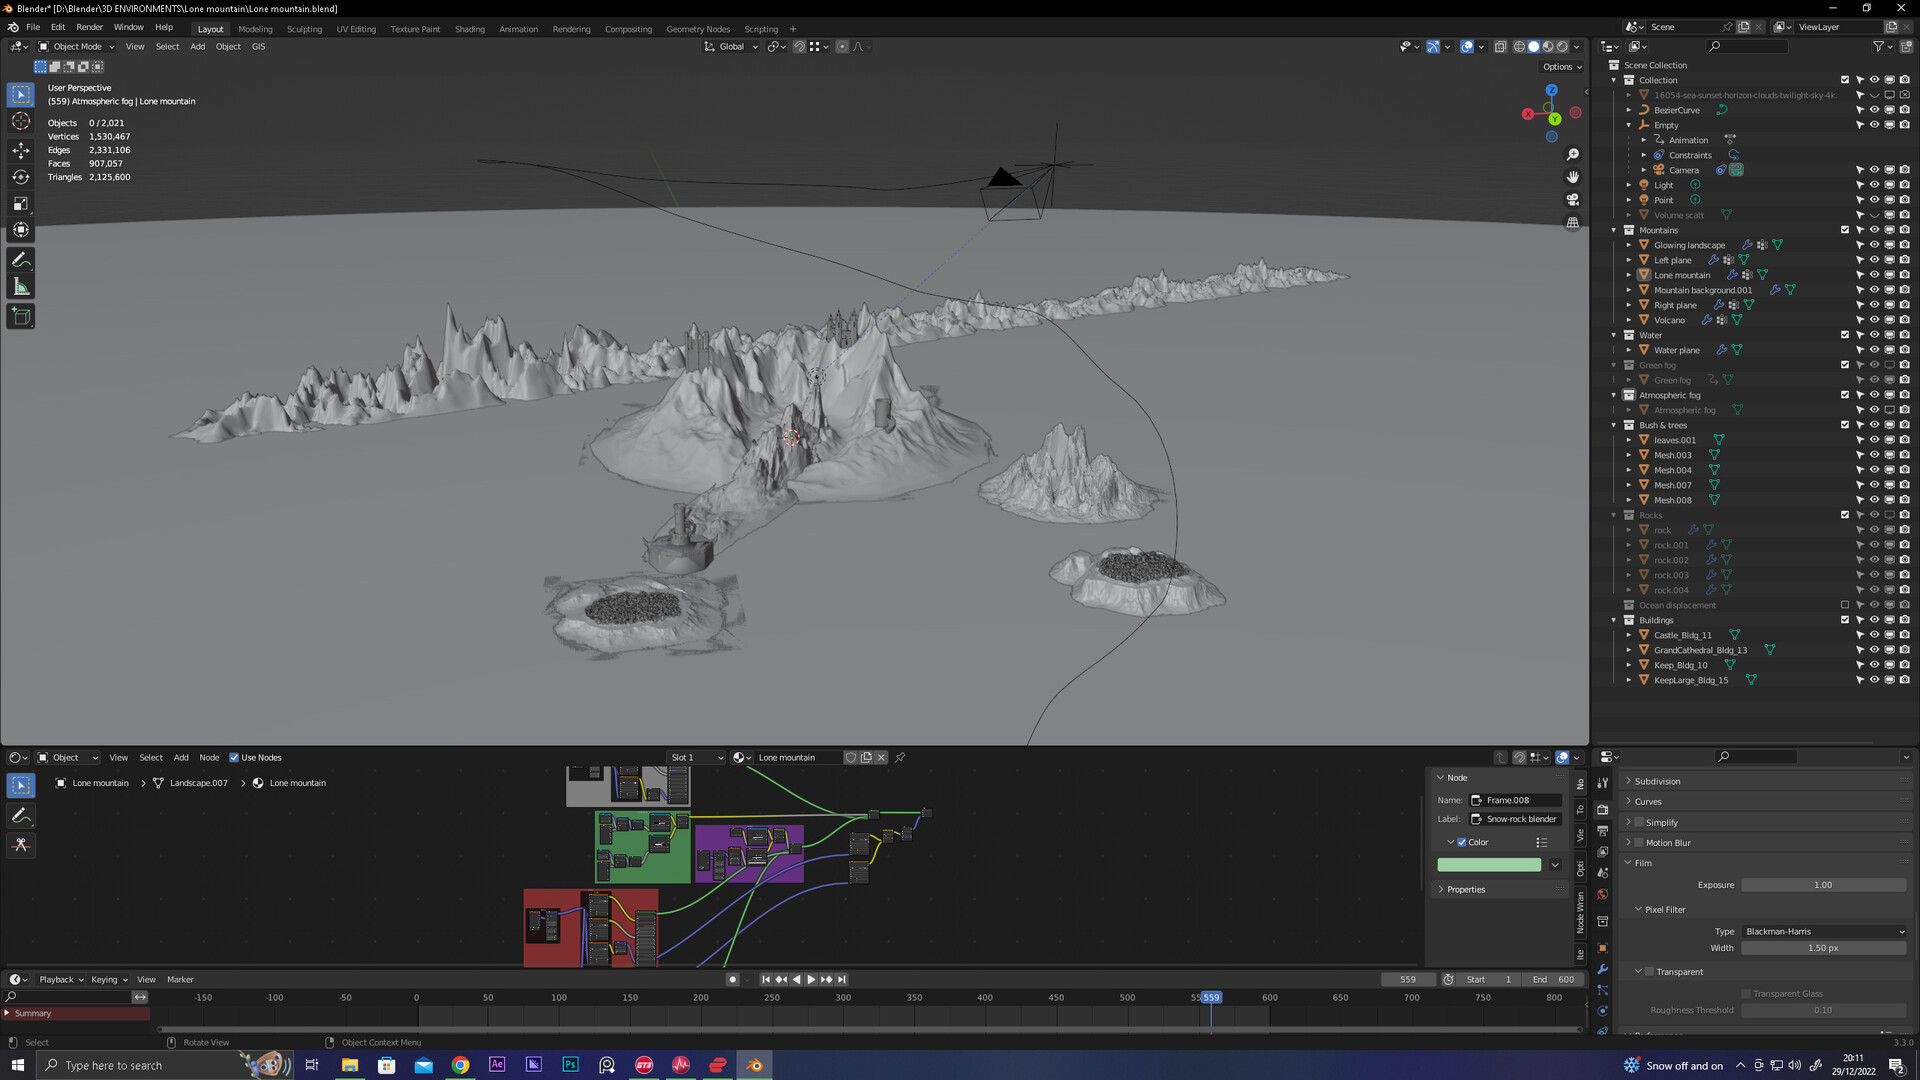Select the Move tool
Viewport: 1920px width, 1080px height.
(21, 150)
